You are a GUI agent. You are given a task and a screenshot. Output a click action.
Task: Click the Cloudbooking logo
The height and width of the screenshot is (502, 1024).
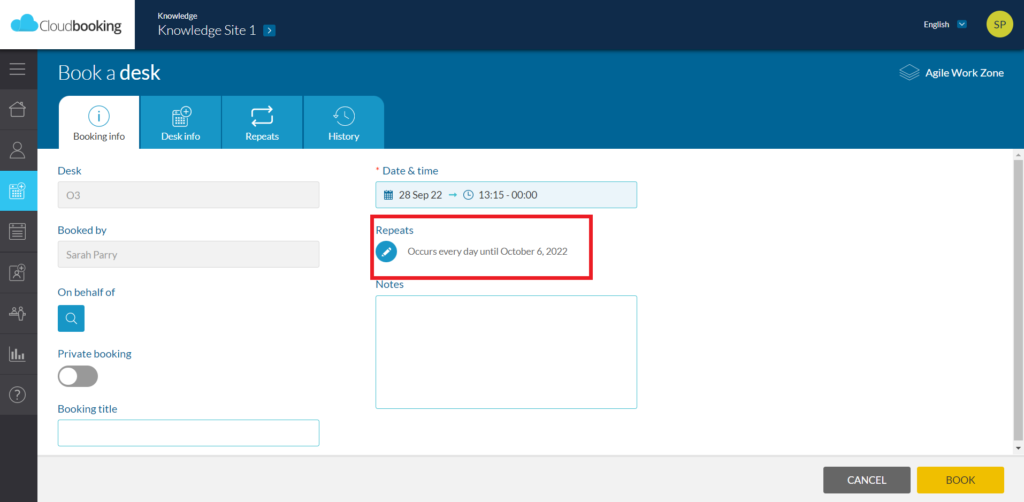click(67, 25)
